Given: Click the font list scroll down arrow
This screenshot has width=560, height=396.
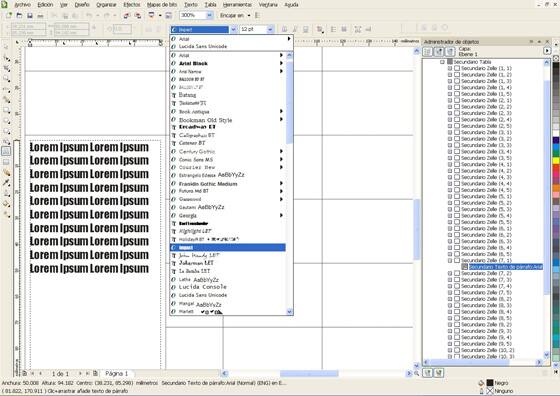Looking at the screenshot, I should click(x=290, y=312).
